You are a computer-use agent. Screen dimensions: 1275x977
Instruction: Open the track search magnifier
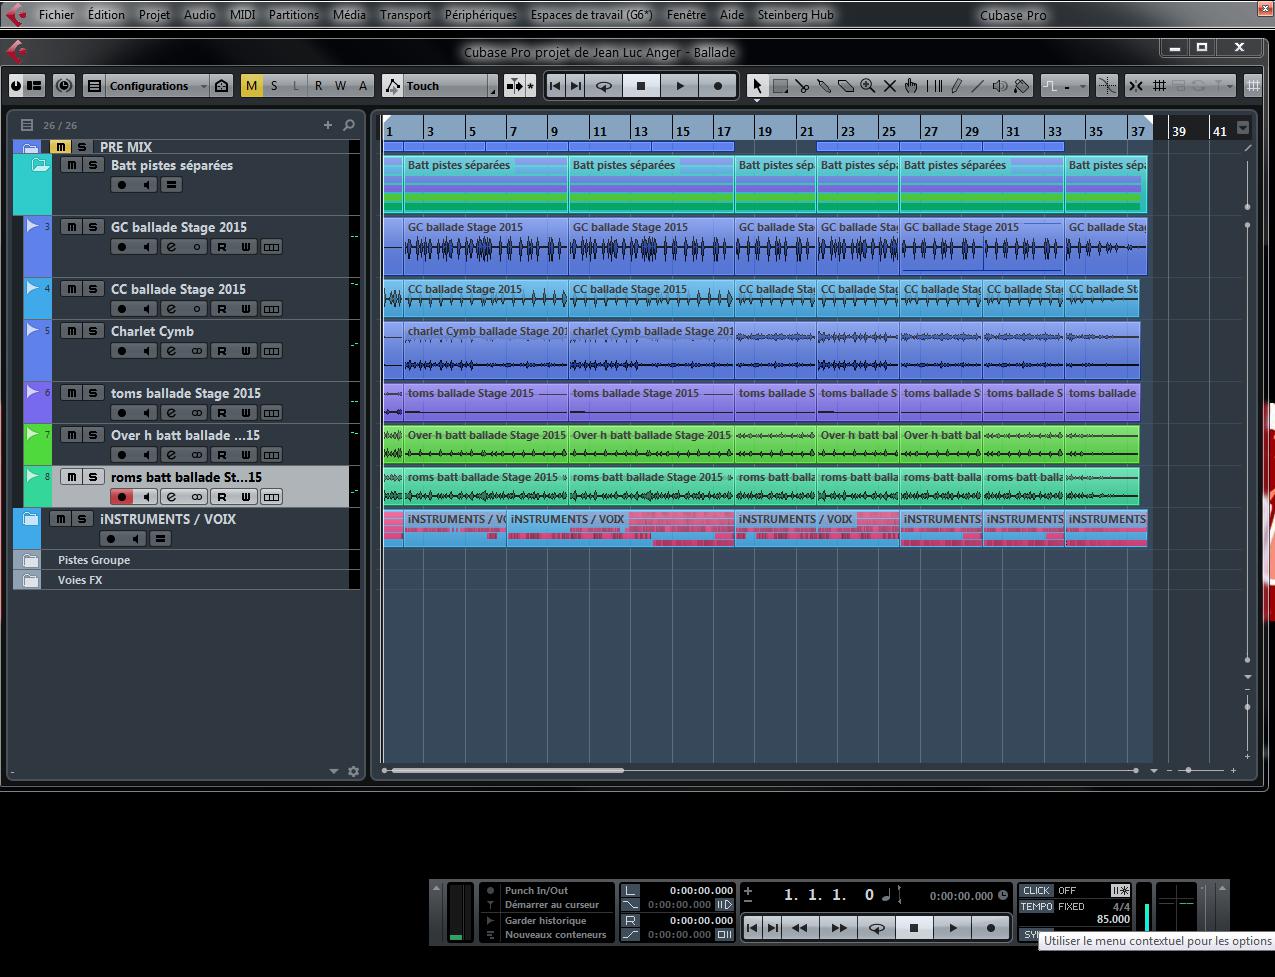(349, 125)
